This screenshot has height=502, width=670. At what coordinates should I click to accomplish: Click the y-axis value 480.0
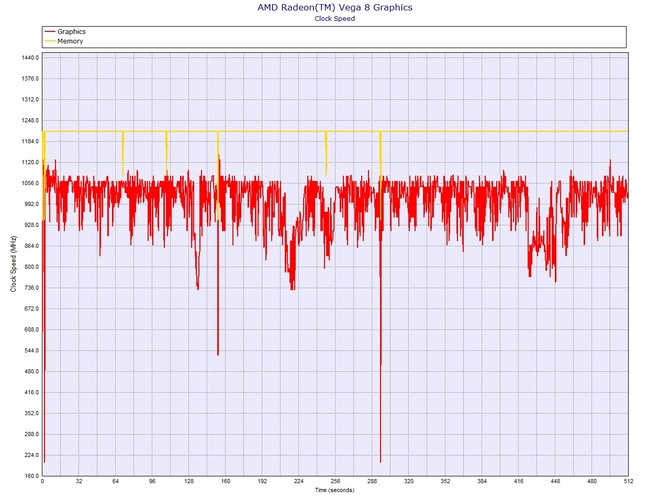(31, 372)
